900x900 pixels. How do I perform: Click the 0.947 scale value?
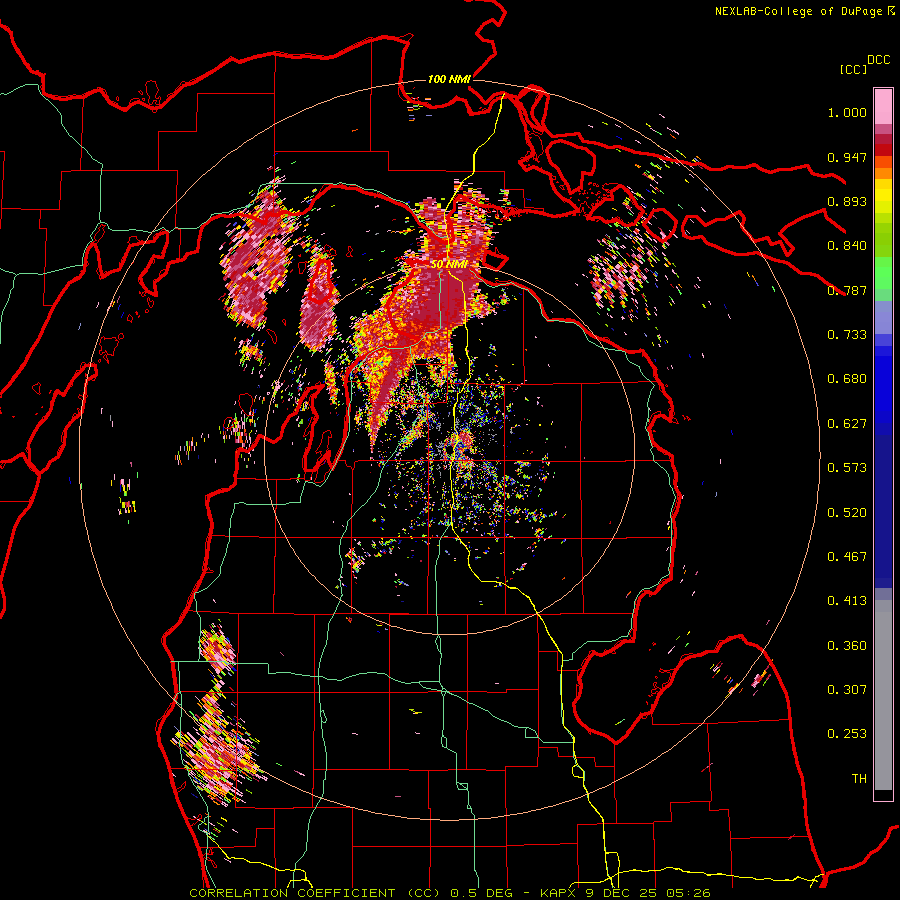[847, 157]
